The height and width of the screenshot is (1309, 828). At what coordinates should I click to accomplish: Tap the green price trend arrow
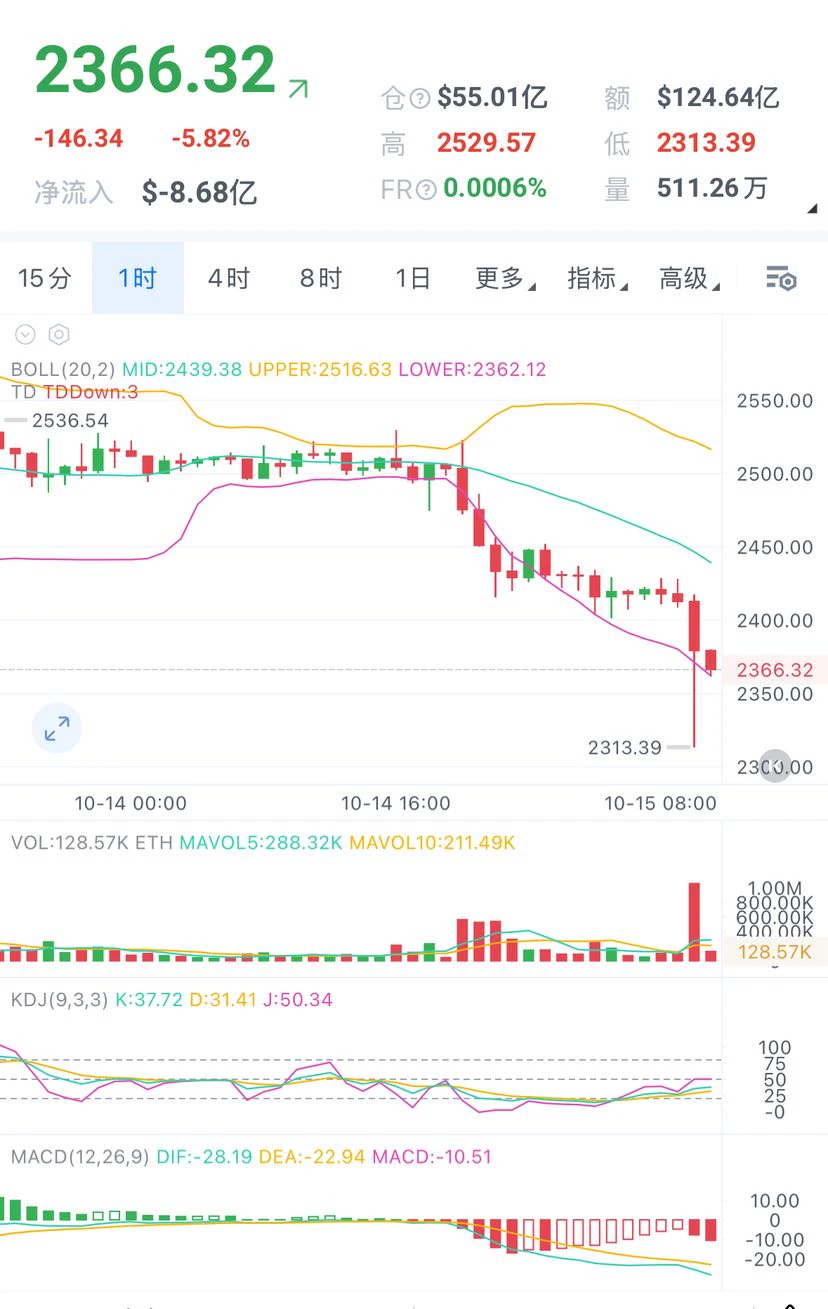297,89
